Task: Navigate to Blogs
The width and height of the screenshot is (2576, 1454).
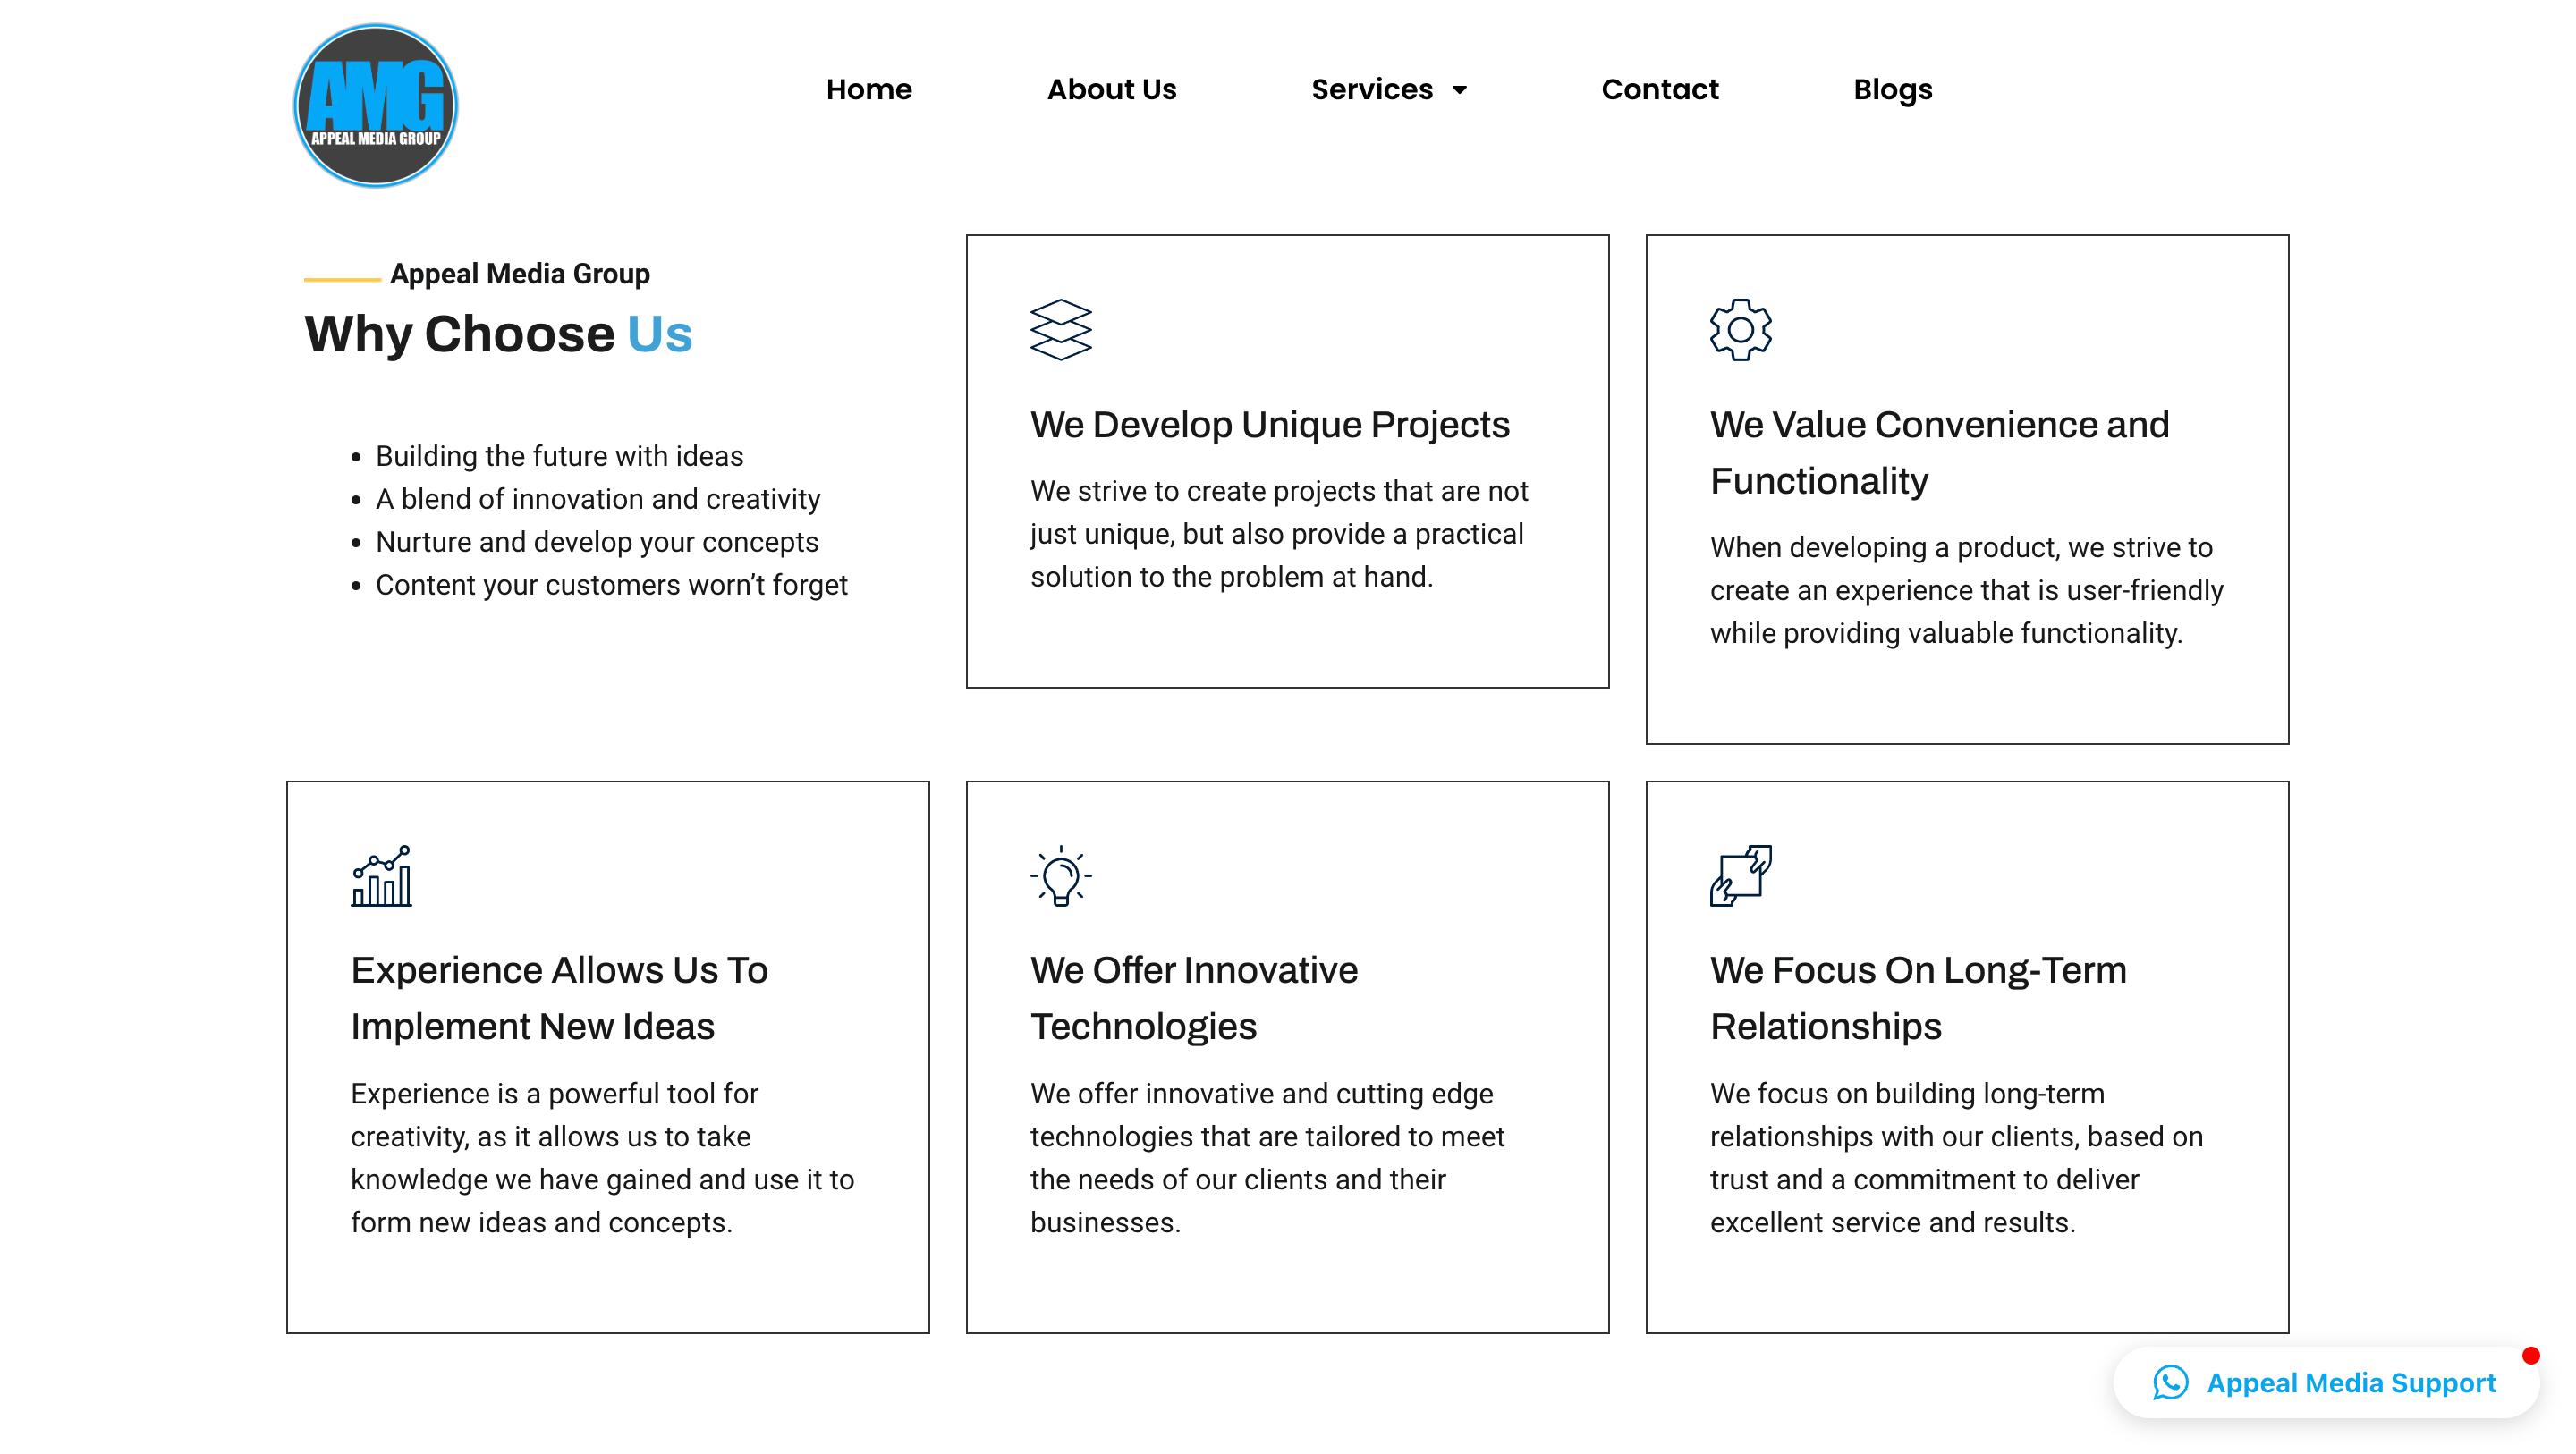Action: [1892, 89]
